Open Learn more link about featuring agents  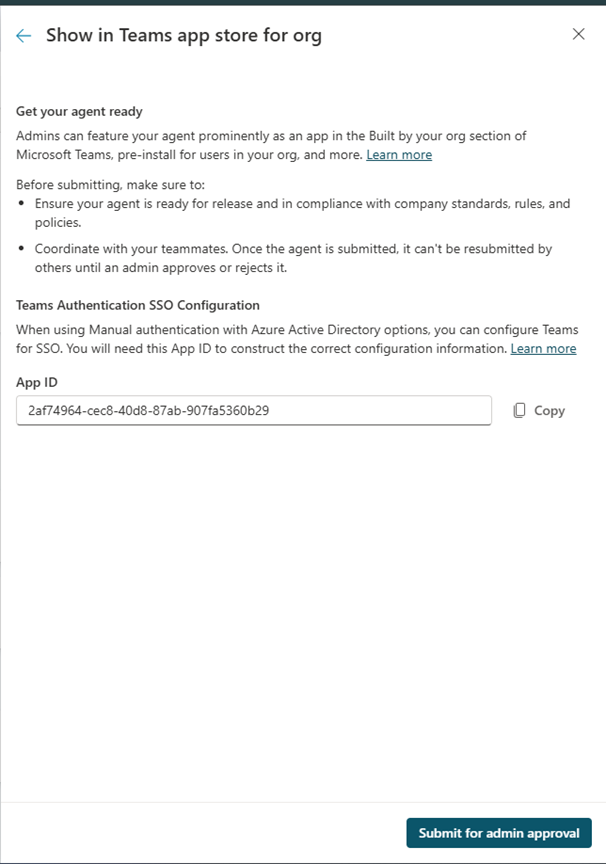click(399, 155)
